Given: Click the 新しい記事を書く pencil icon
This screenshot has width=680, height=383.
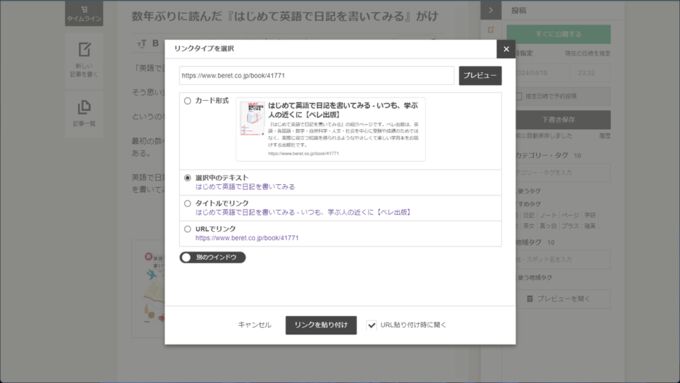Looking at the screenshot, I should pyautogui.click(x=84, y=50).
